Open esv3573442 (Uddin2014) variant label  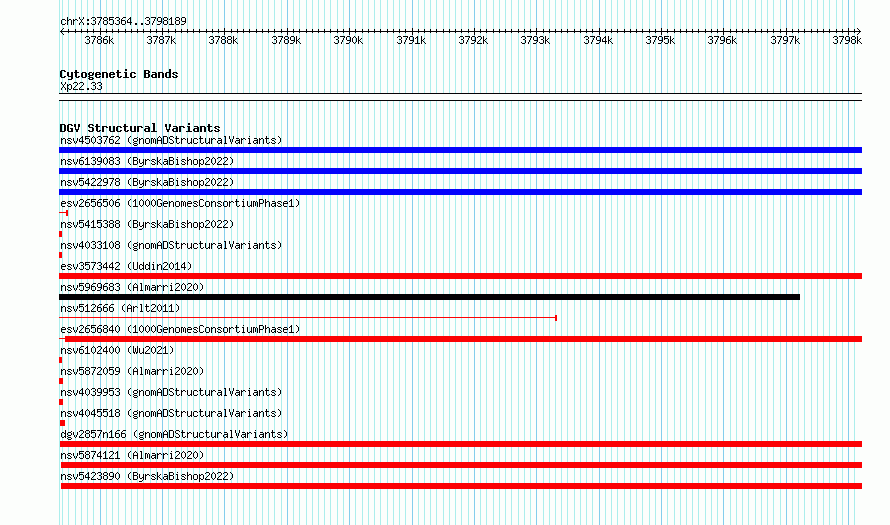tap(126, 266)
